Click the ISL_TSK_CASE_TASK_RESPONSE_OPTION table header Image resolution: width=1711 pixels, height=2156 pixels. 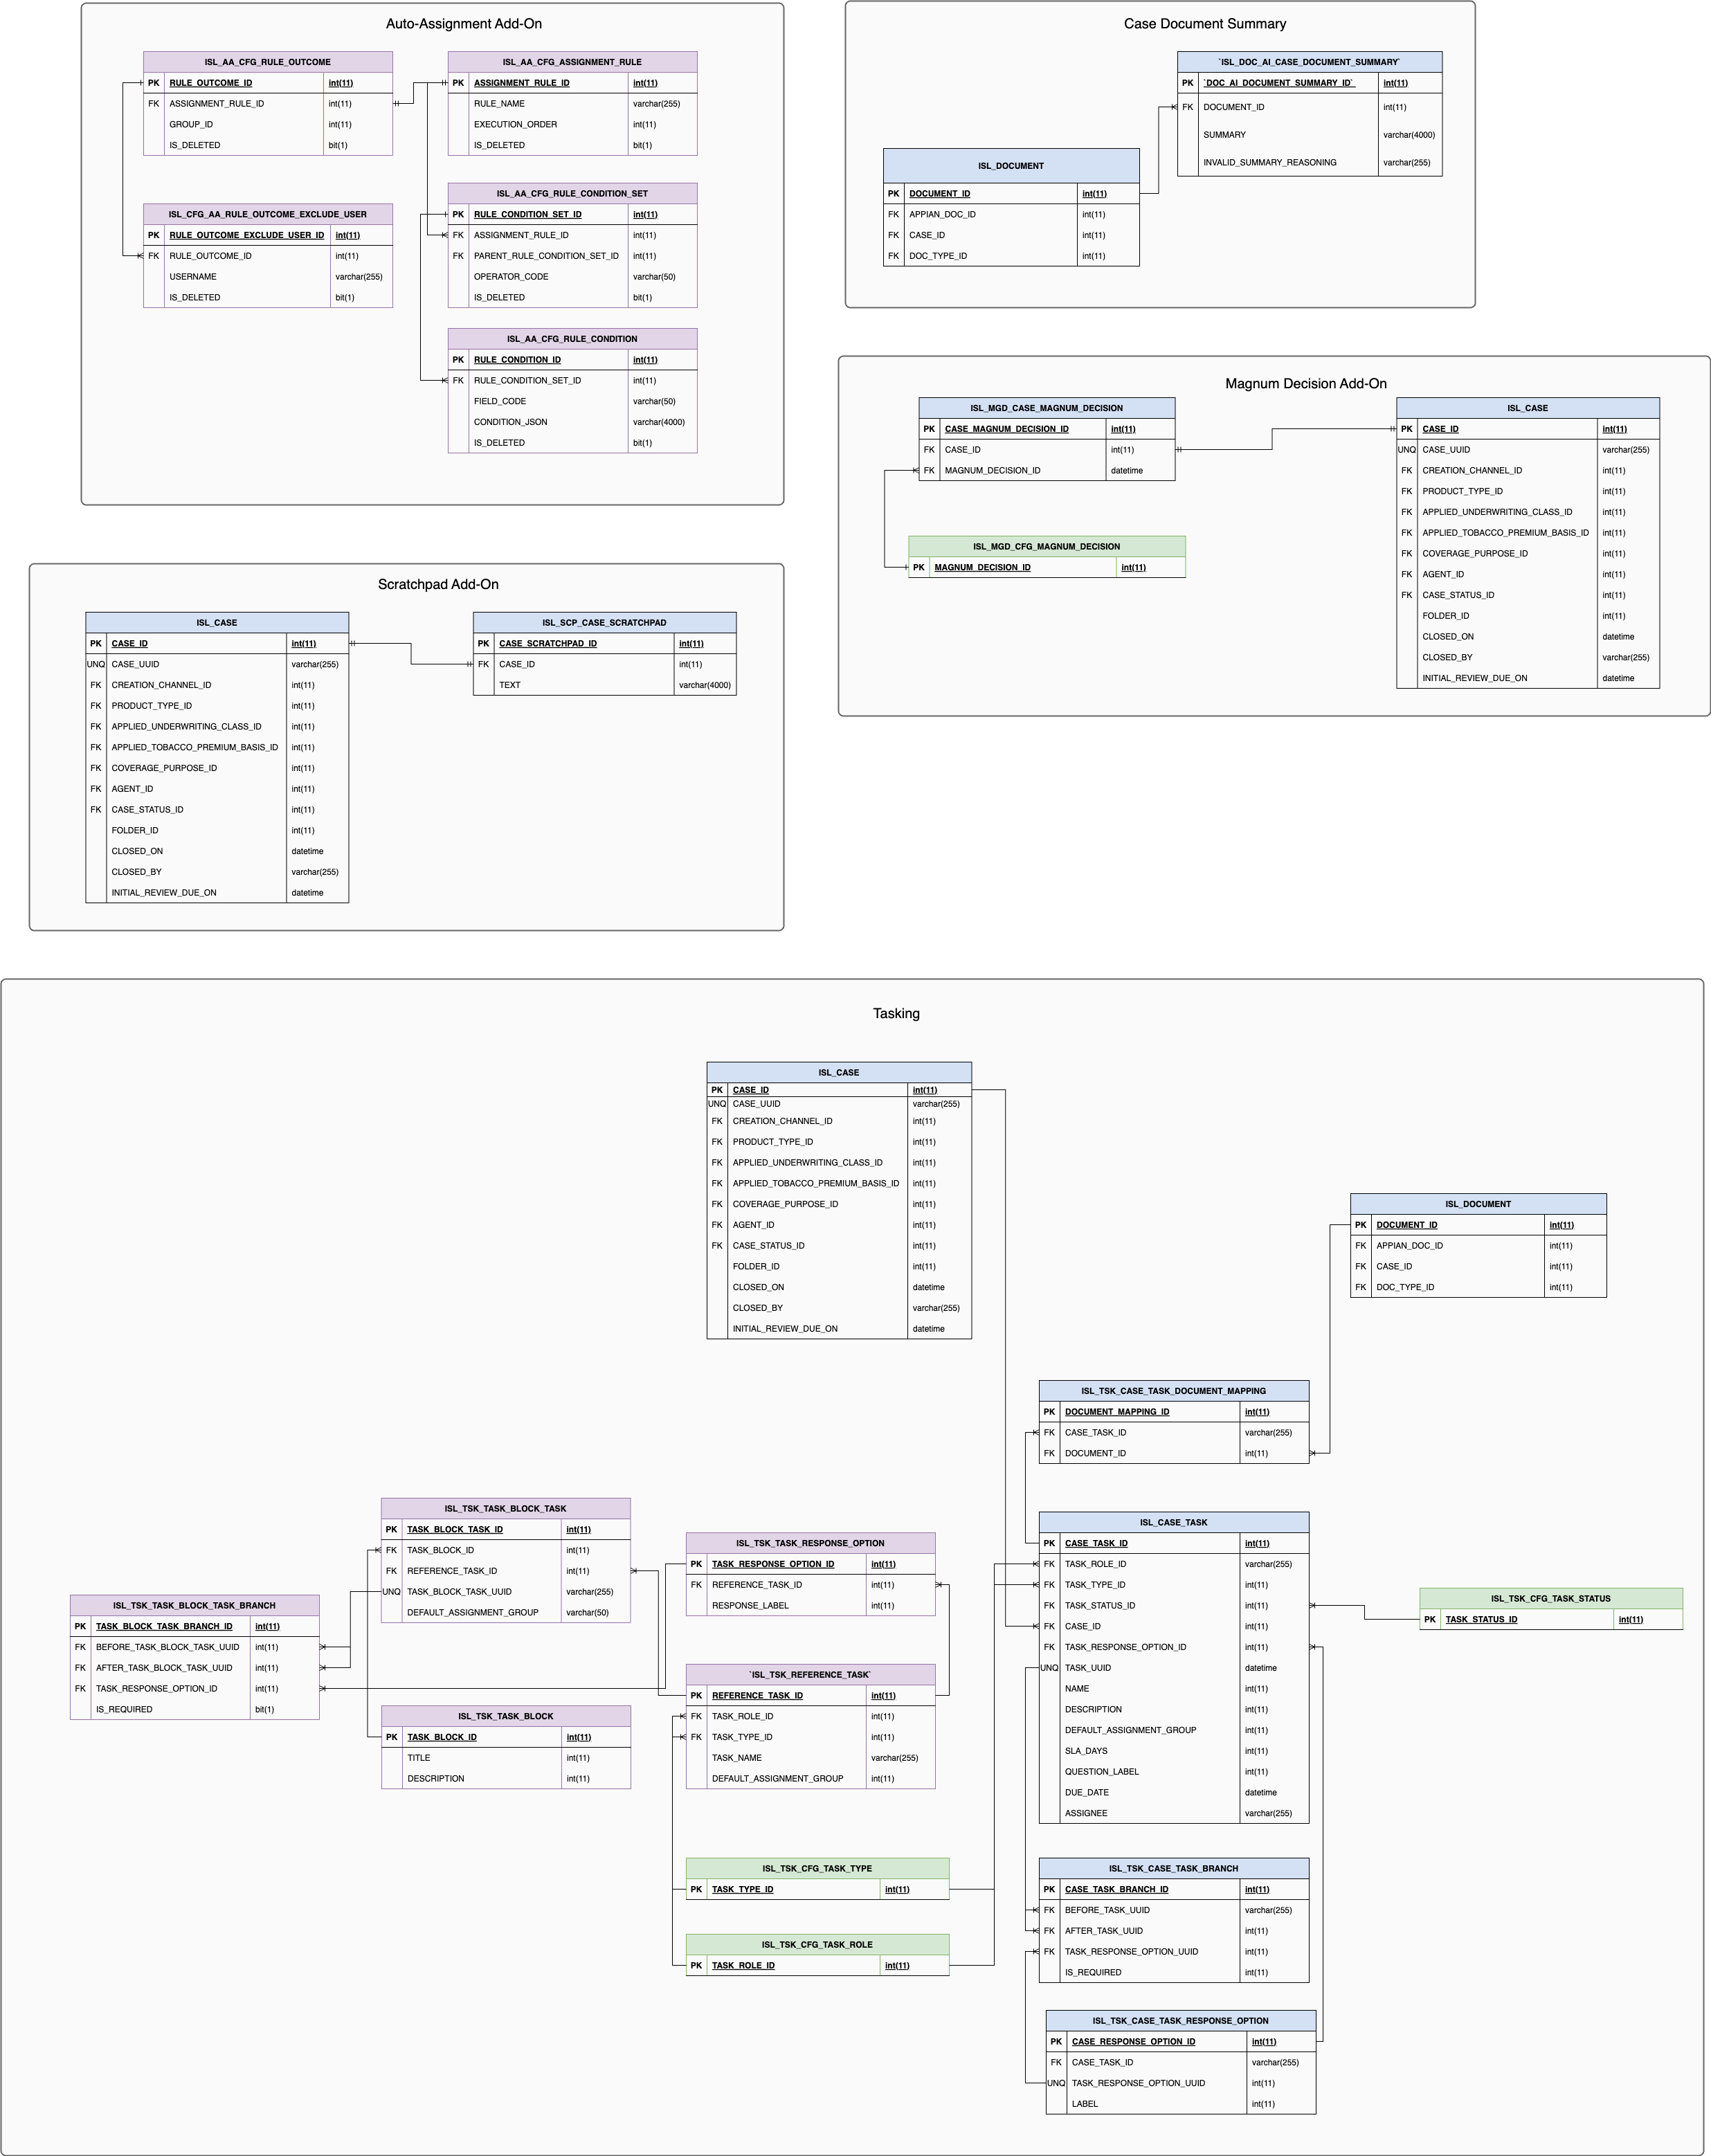(x=1181, y=2021)
